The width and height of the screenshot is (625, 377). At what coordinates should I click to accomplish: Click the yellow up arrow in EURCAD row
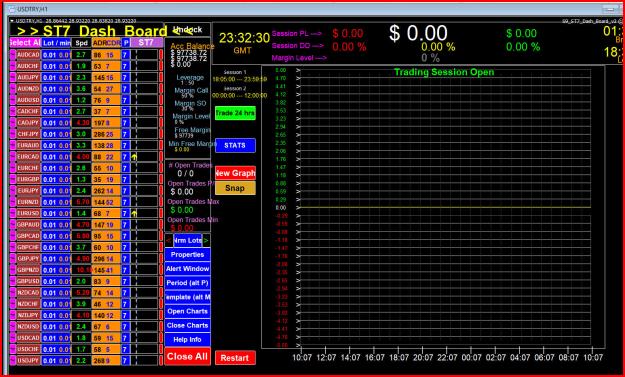[x=134, y=157]
